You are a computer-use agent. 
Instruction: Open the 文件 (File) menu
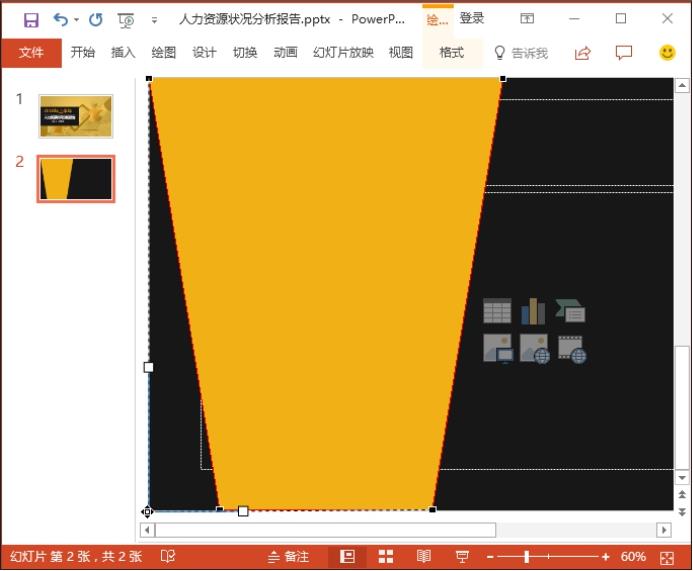click(x=31, y=53)
